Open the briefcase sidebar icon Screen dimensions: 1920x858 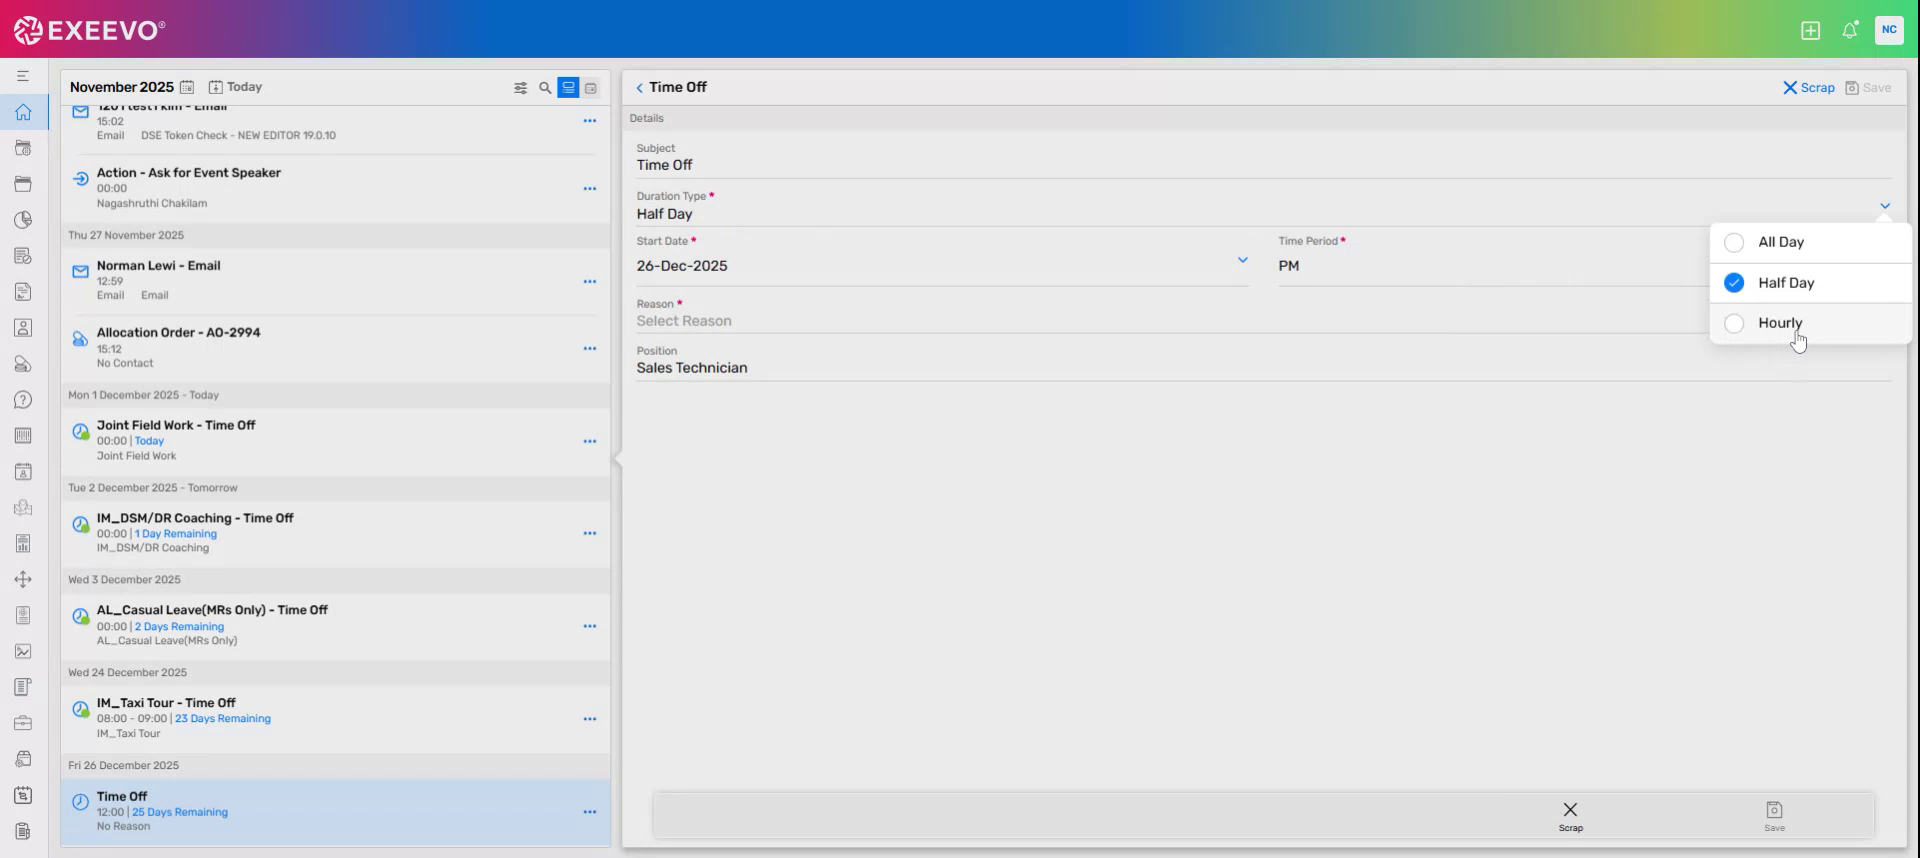(x=23, y=723)
